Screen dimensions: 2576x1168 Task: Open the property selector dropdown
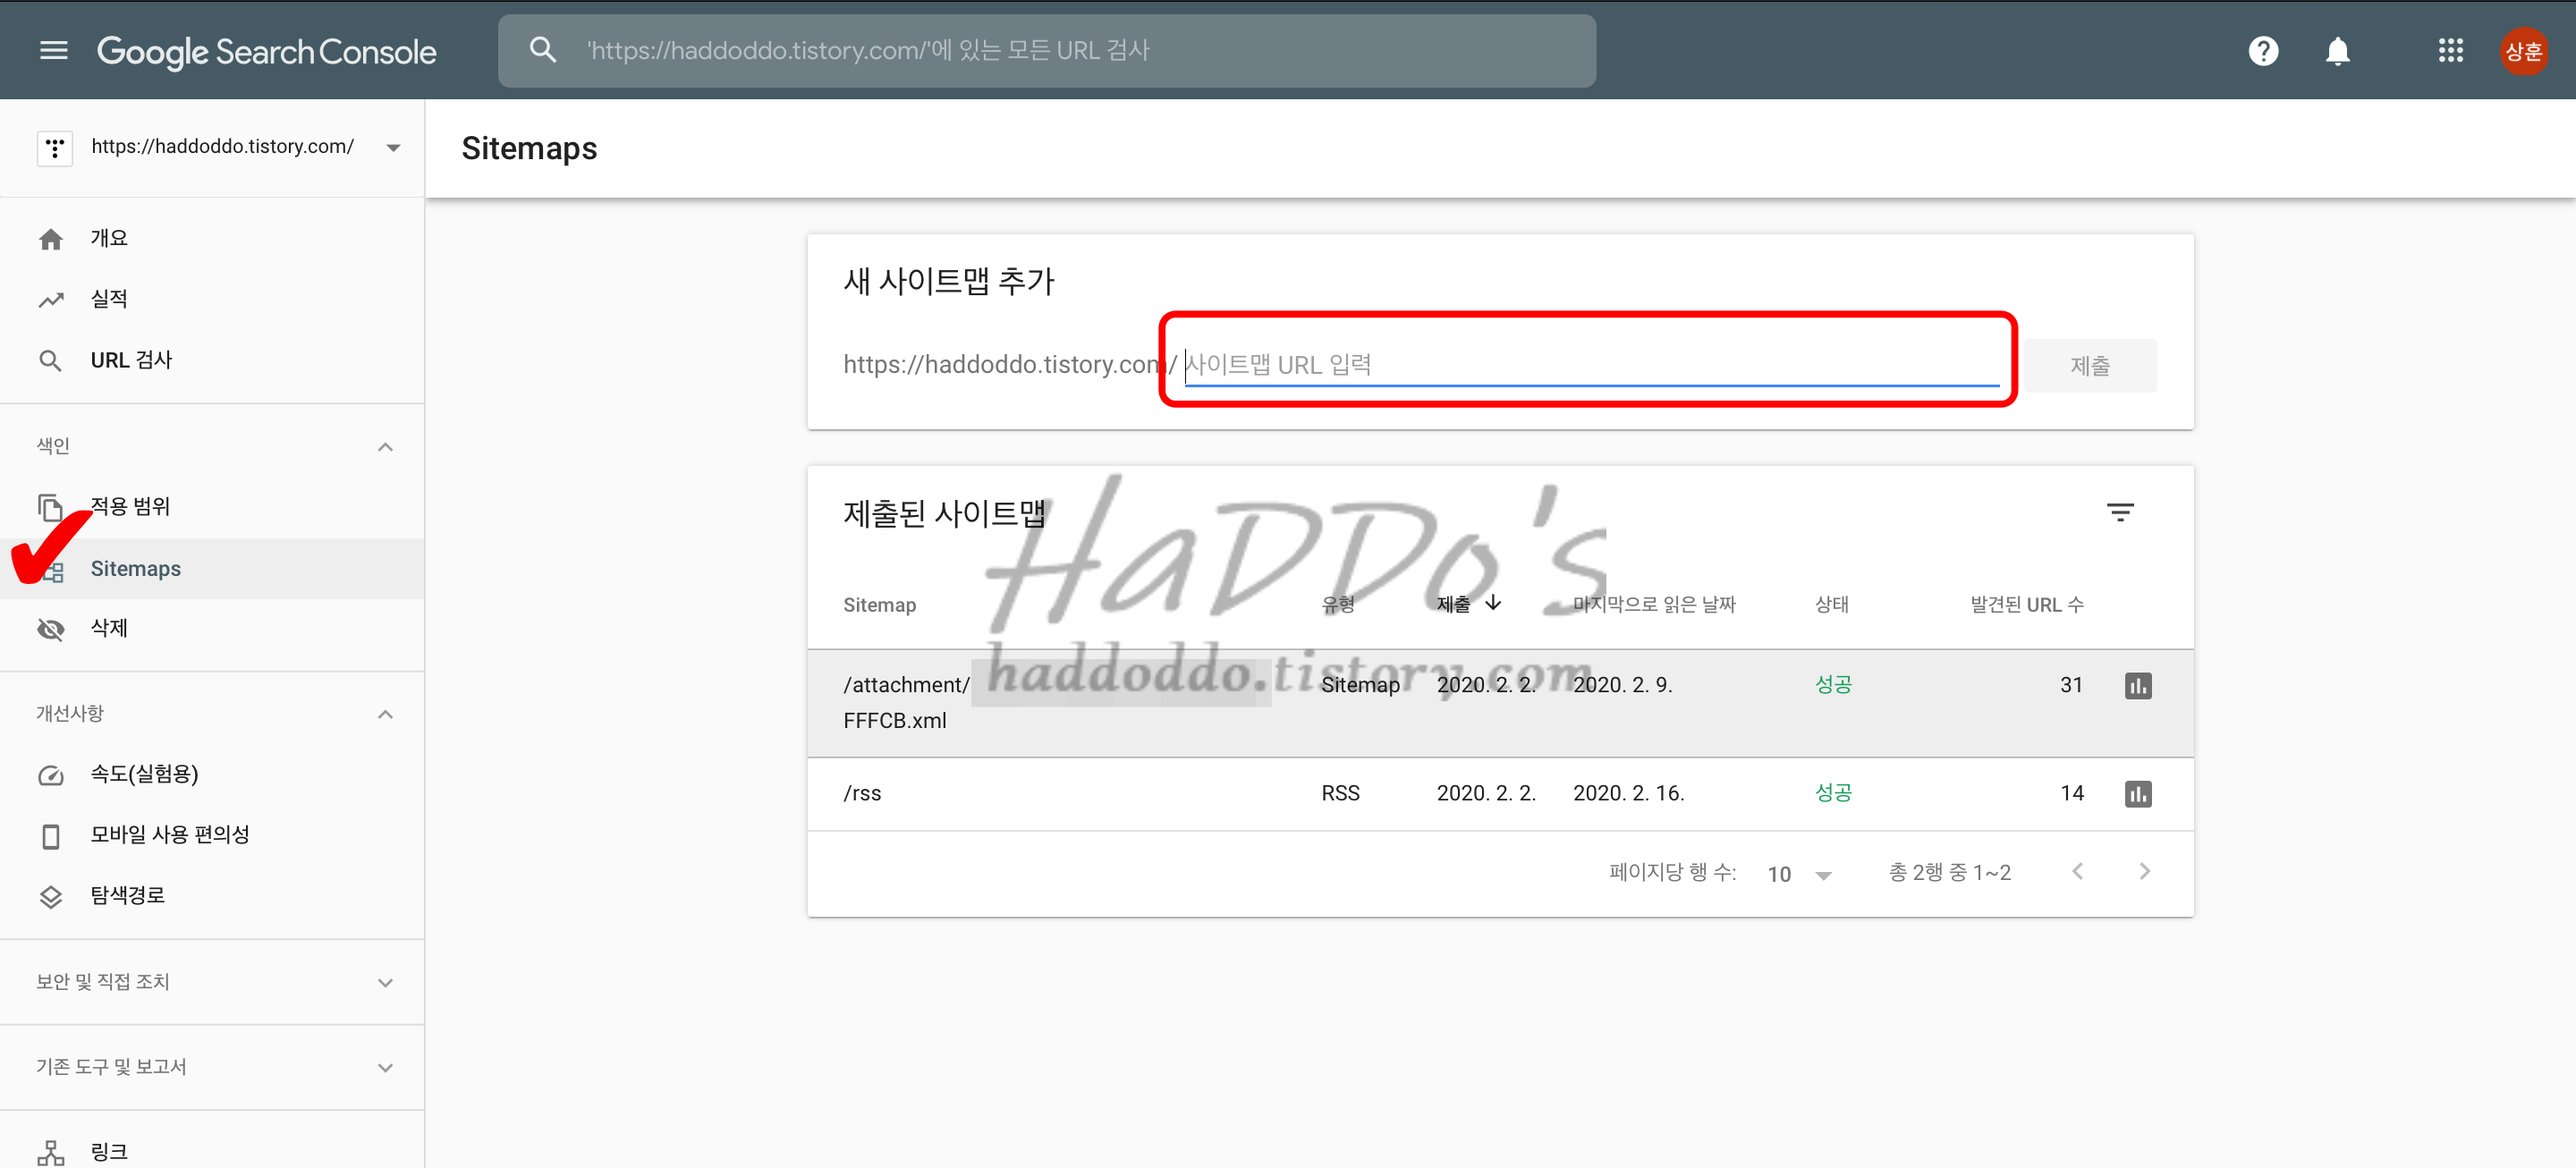pyautogui.click(x=393, y=148)
